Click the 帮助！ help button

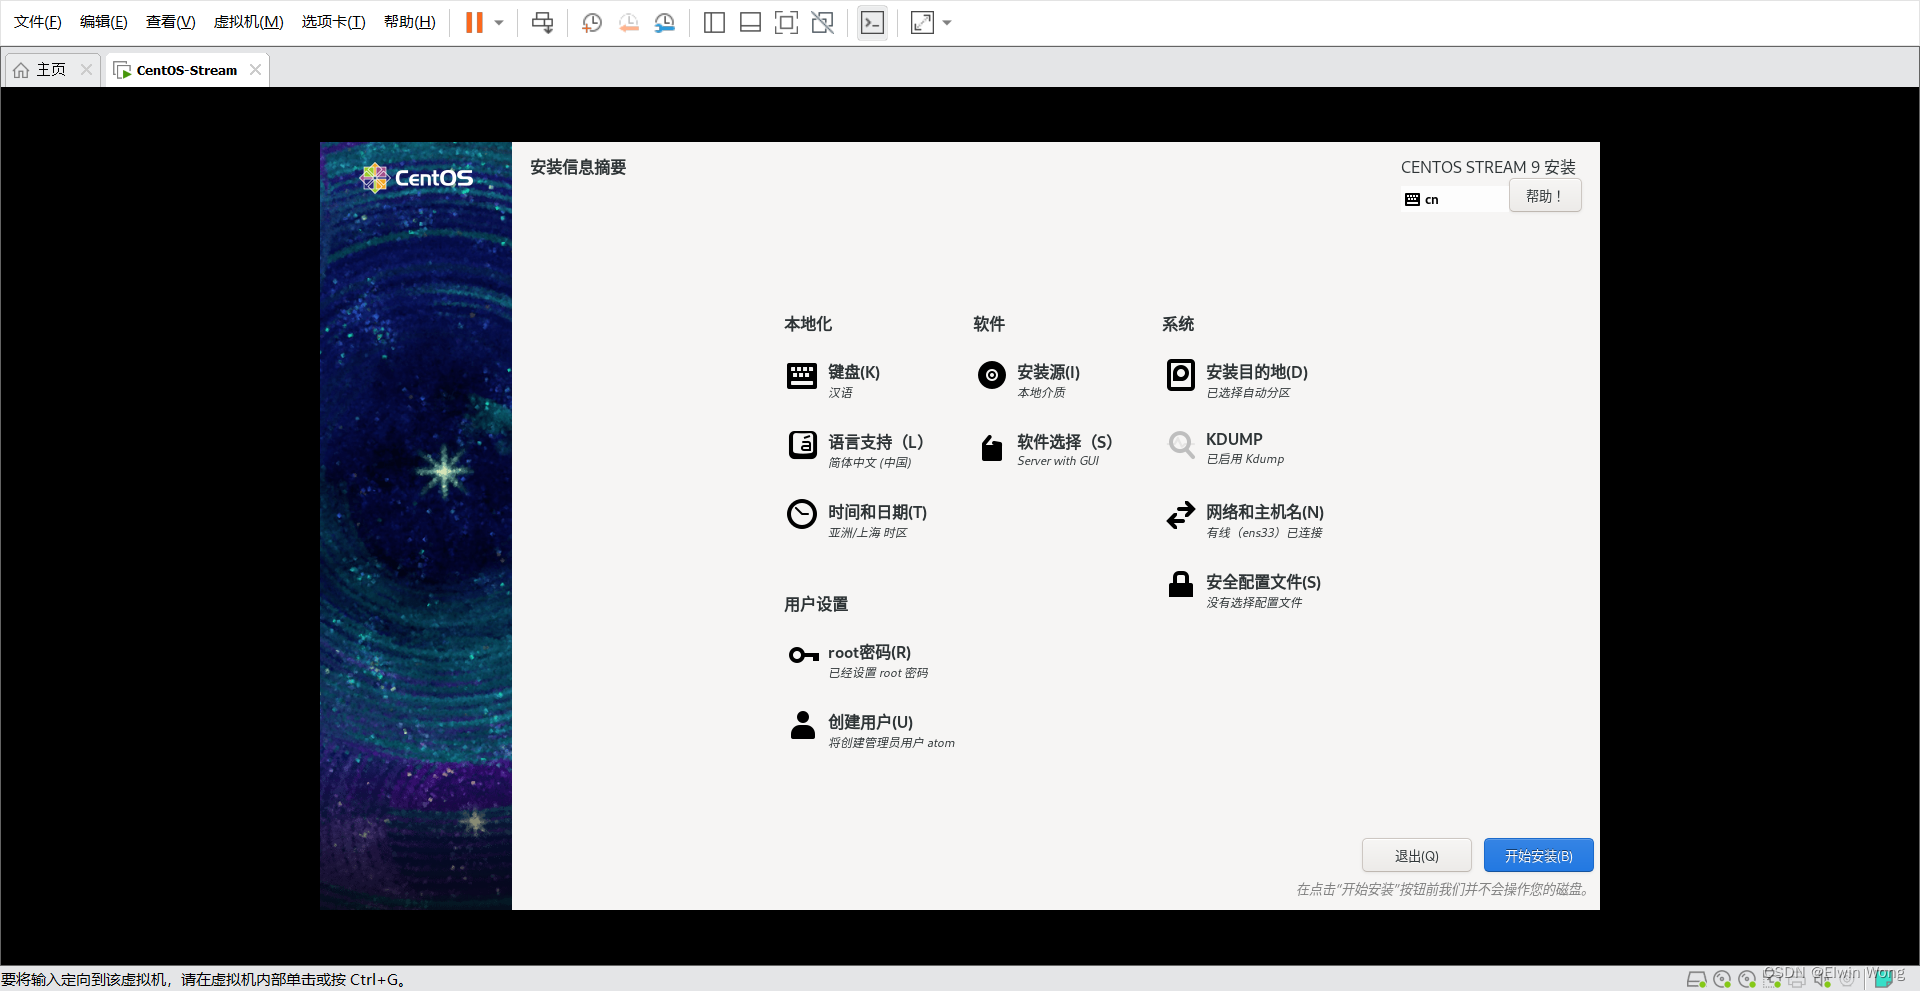(1545, 196)
